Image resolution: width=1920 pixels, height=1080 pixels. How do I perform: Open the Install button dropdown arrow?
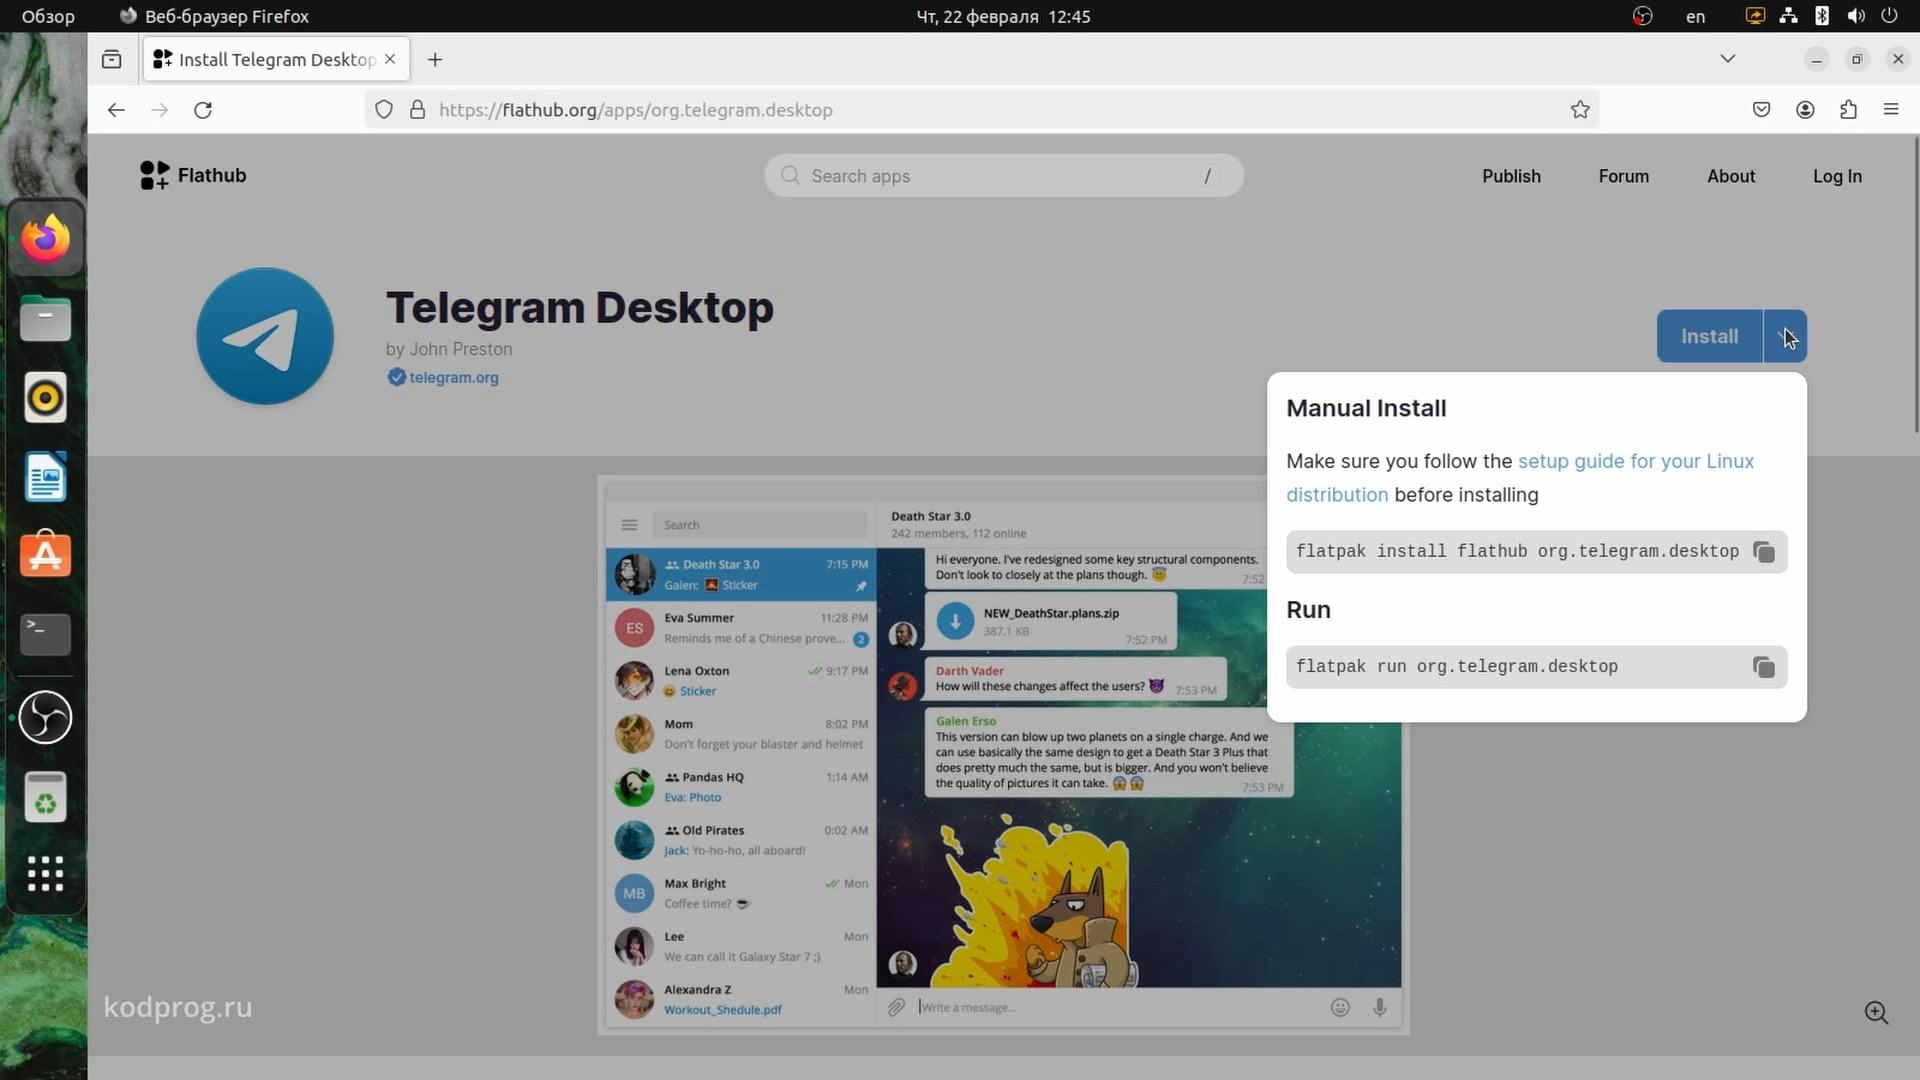(1785, 336)
